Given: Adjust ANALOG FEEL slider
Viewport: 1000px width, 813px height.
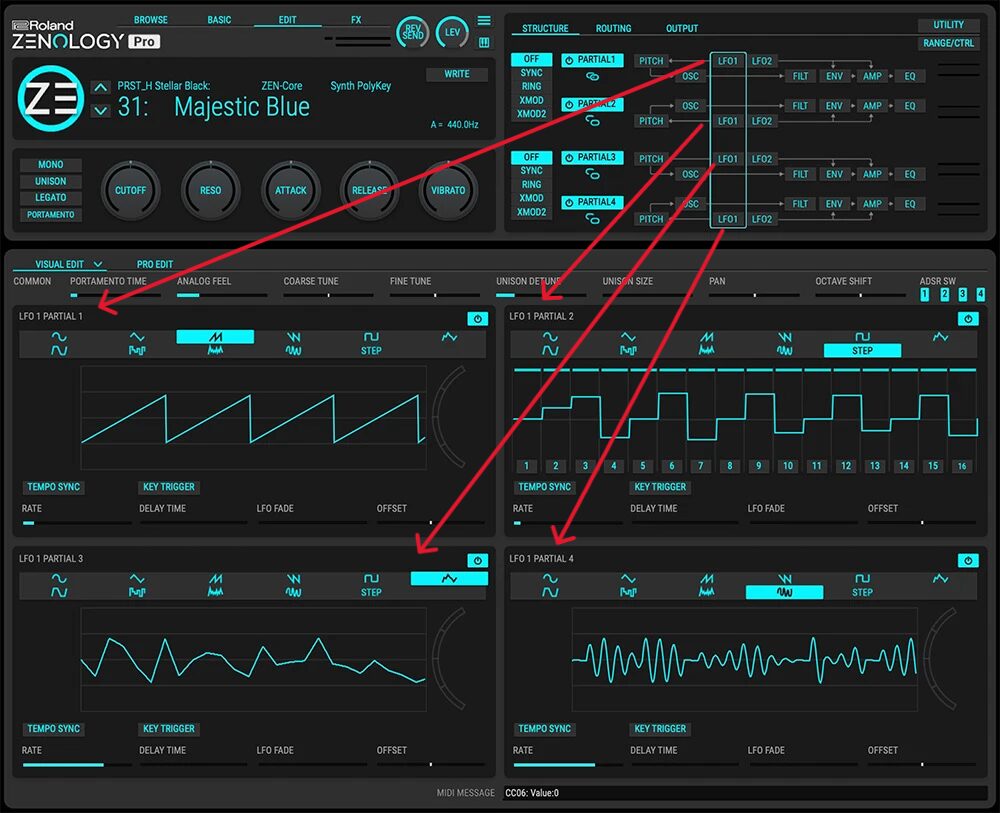Looking at the screenshot, I should click(221, 295).
